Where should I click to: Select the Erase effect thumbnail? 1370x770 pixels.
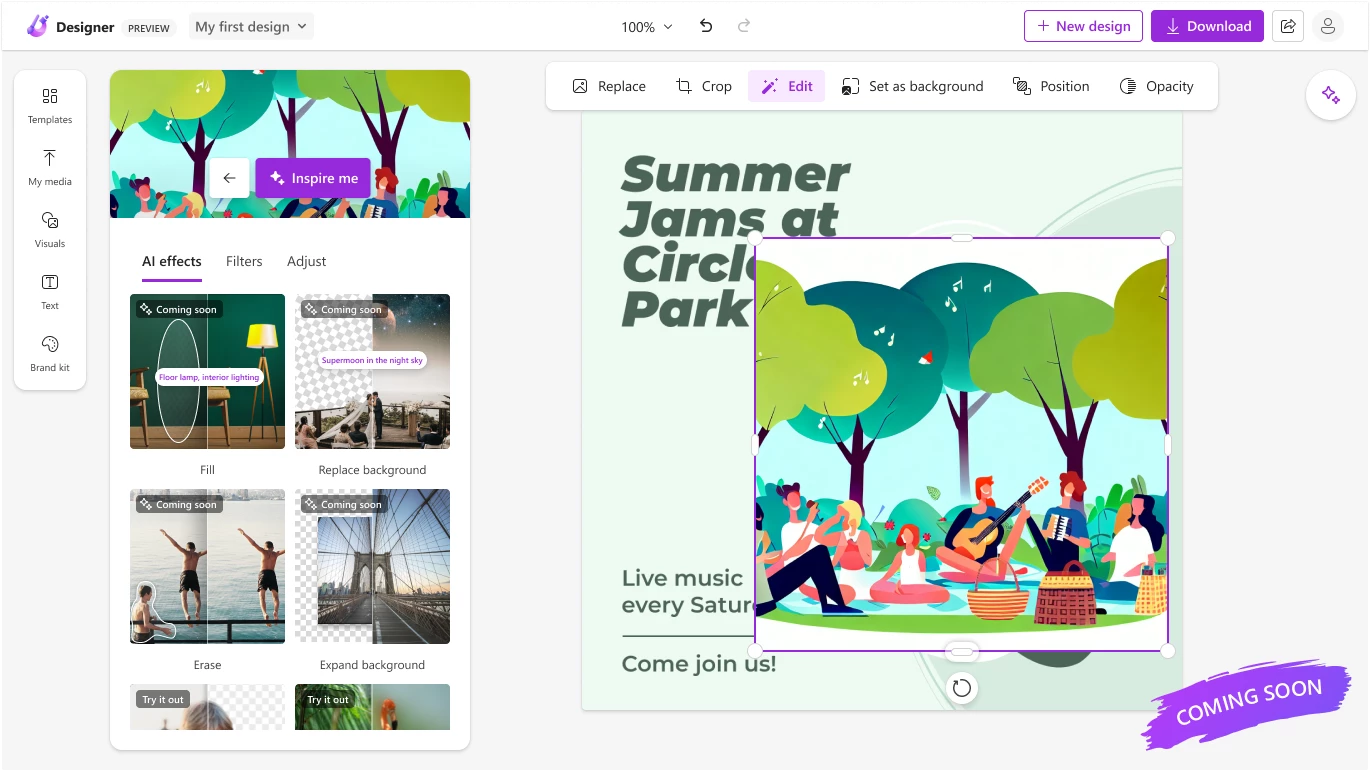coord(207,566)
